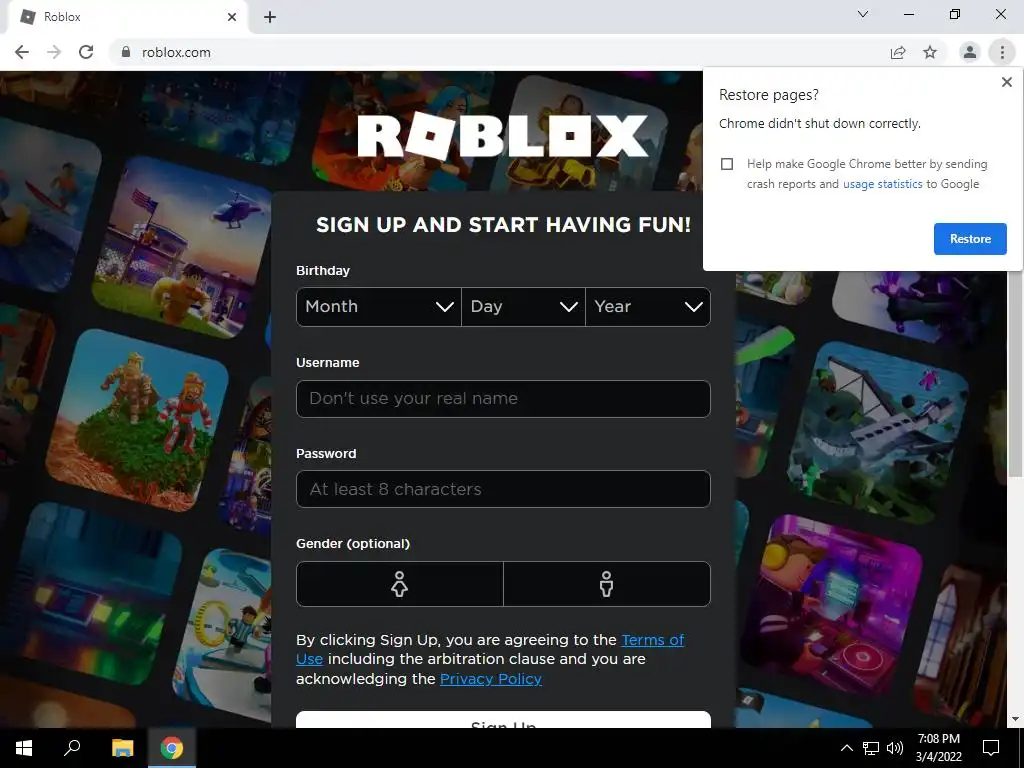
Task: Open the Chrome profile avatar menu
Action: pos(970,52)
